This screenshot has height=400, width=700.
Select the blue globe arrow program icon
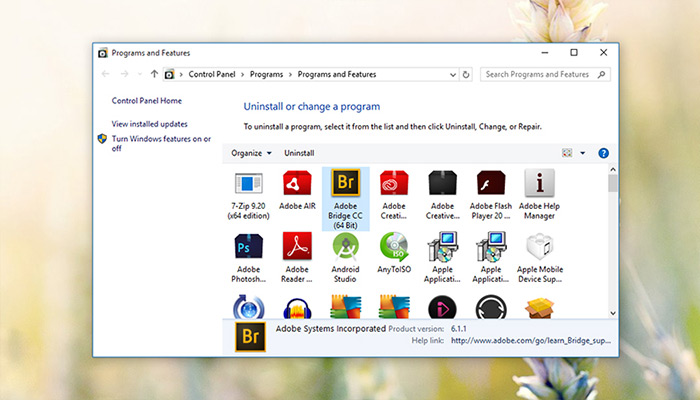(x=249, y=307)
